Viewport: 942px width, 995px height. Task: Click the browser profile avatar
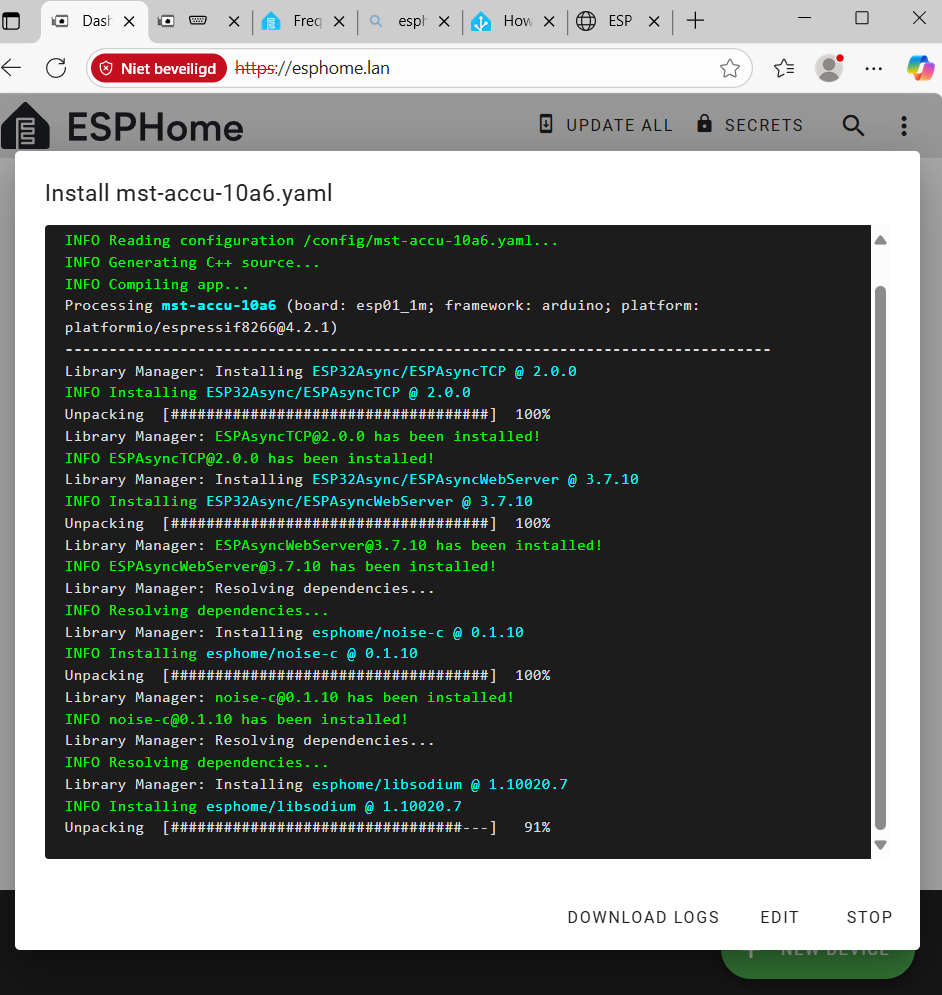[829, 68]
